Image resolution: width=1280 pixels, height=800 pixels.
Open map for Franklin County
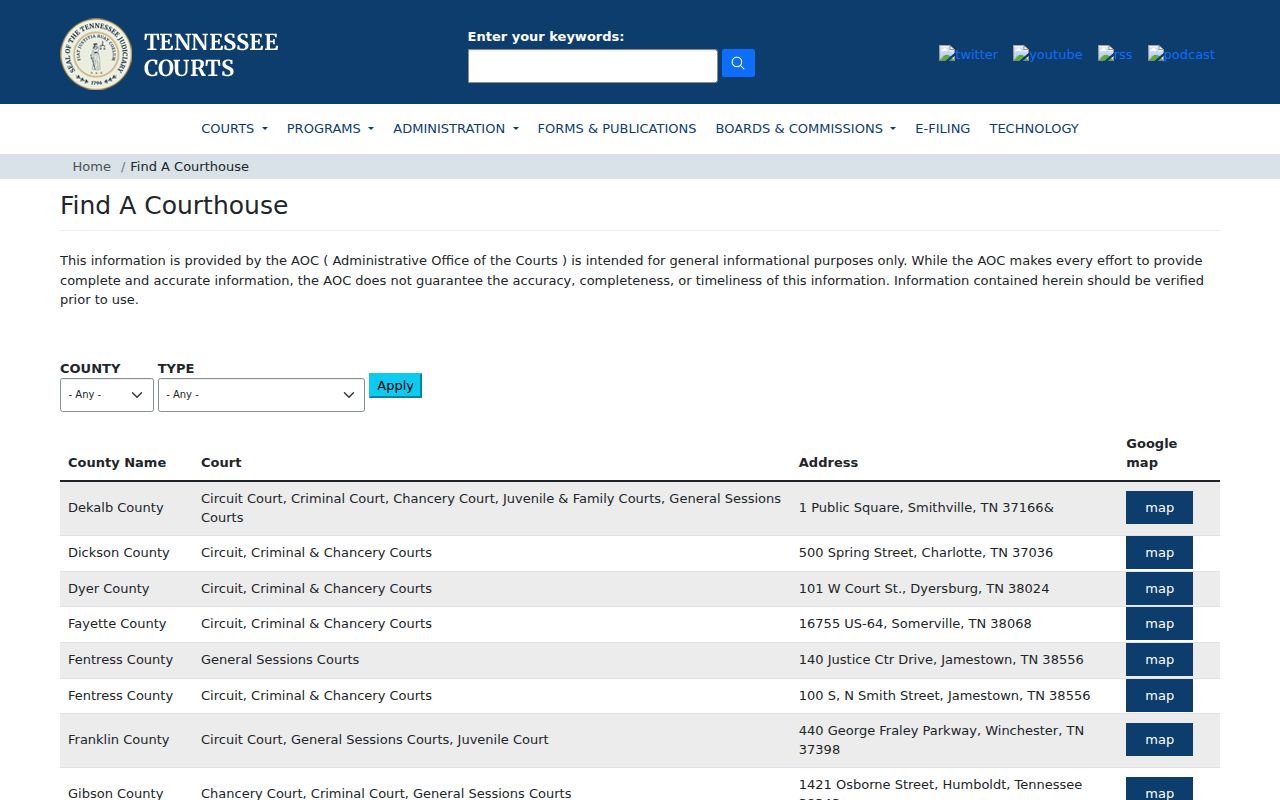click(x=1159, y=740)
